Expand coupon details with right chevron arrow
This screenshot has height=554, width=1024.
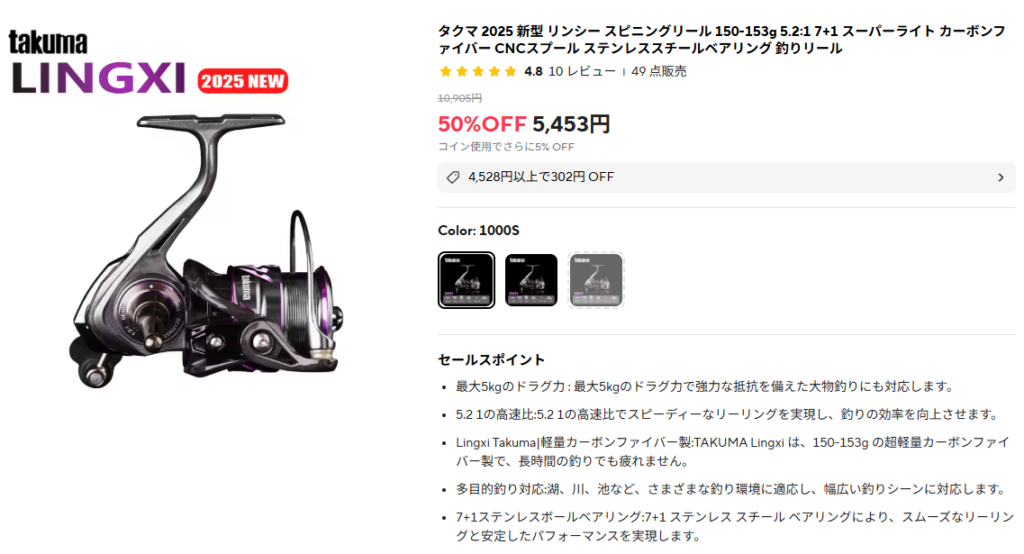[1000, 178]
